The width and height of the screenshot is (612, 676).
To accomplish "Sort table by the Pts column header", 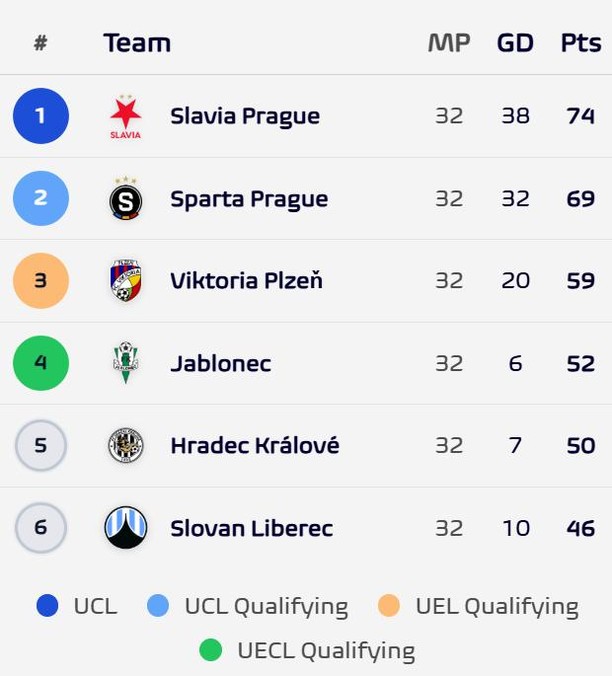I will pyautogui.click(x=581, y=43).
